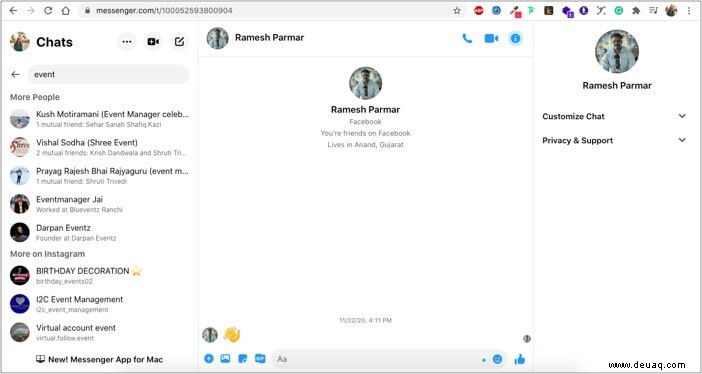Viewport: 702px width, 374px height.
Task: Go to browser home page
Action: (x=65, y=10)
